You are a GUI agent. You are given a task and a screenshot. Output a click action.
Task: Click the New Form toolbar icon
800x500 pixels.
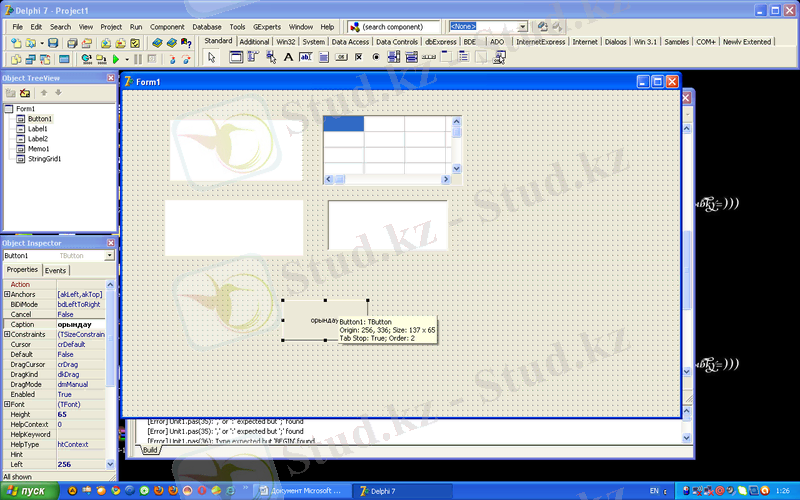click(x=64, y=60)
